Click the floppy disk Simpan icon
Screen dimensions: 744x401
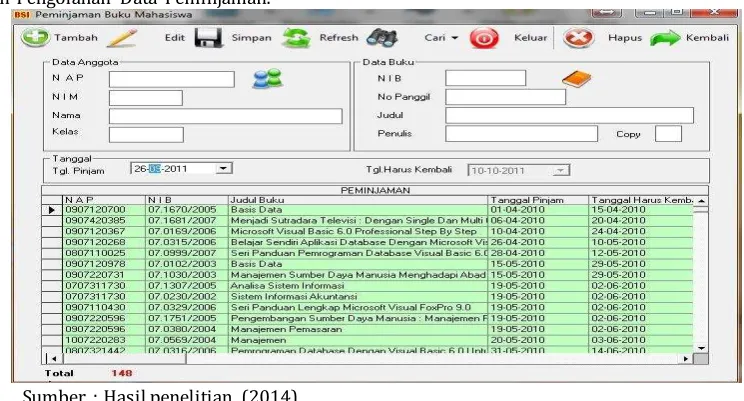pos(208,38)
